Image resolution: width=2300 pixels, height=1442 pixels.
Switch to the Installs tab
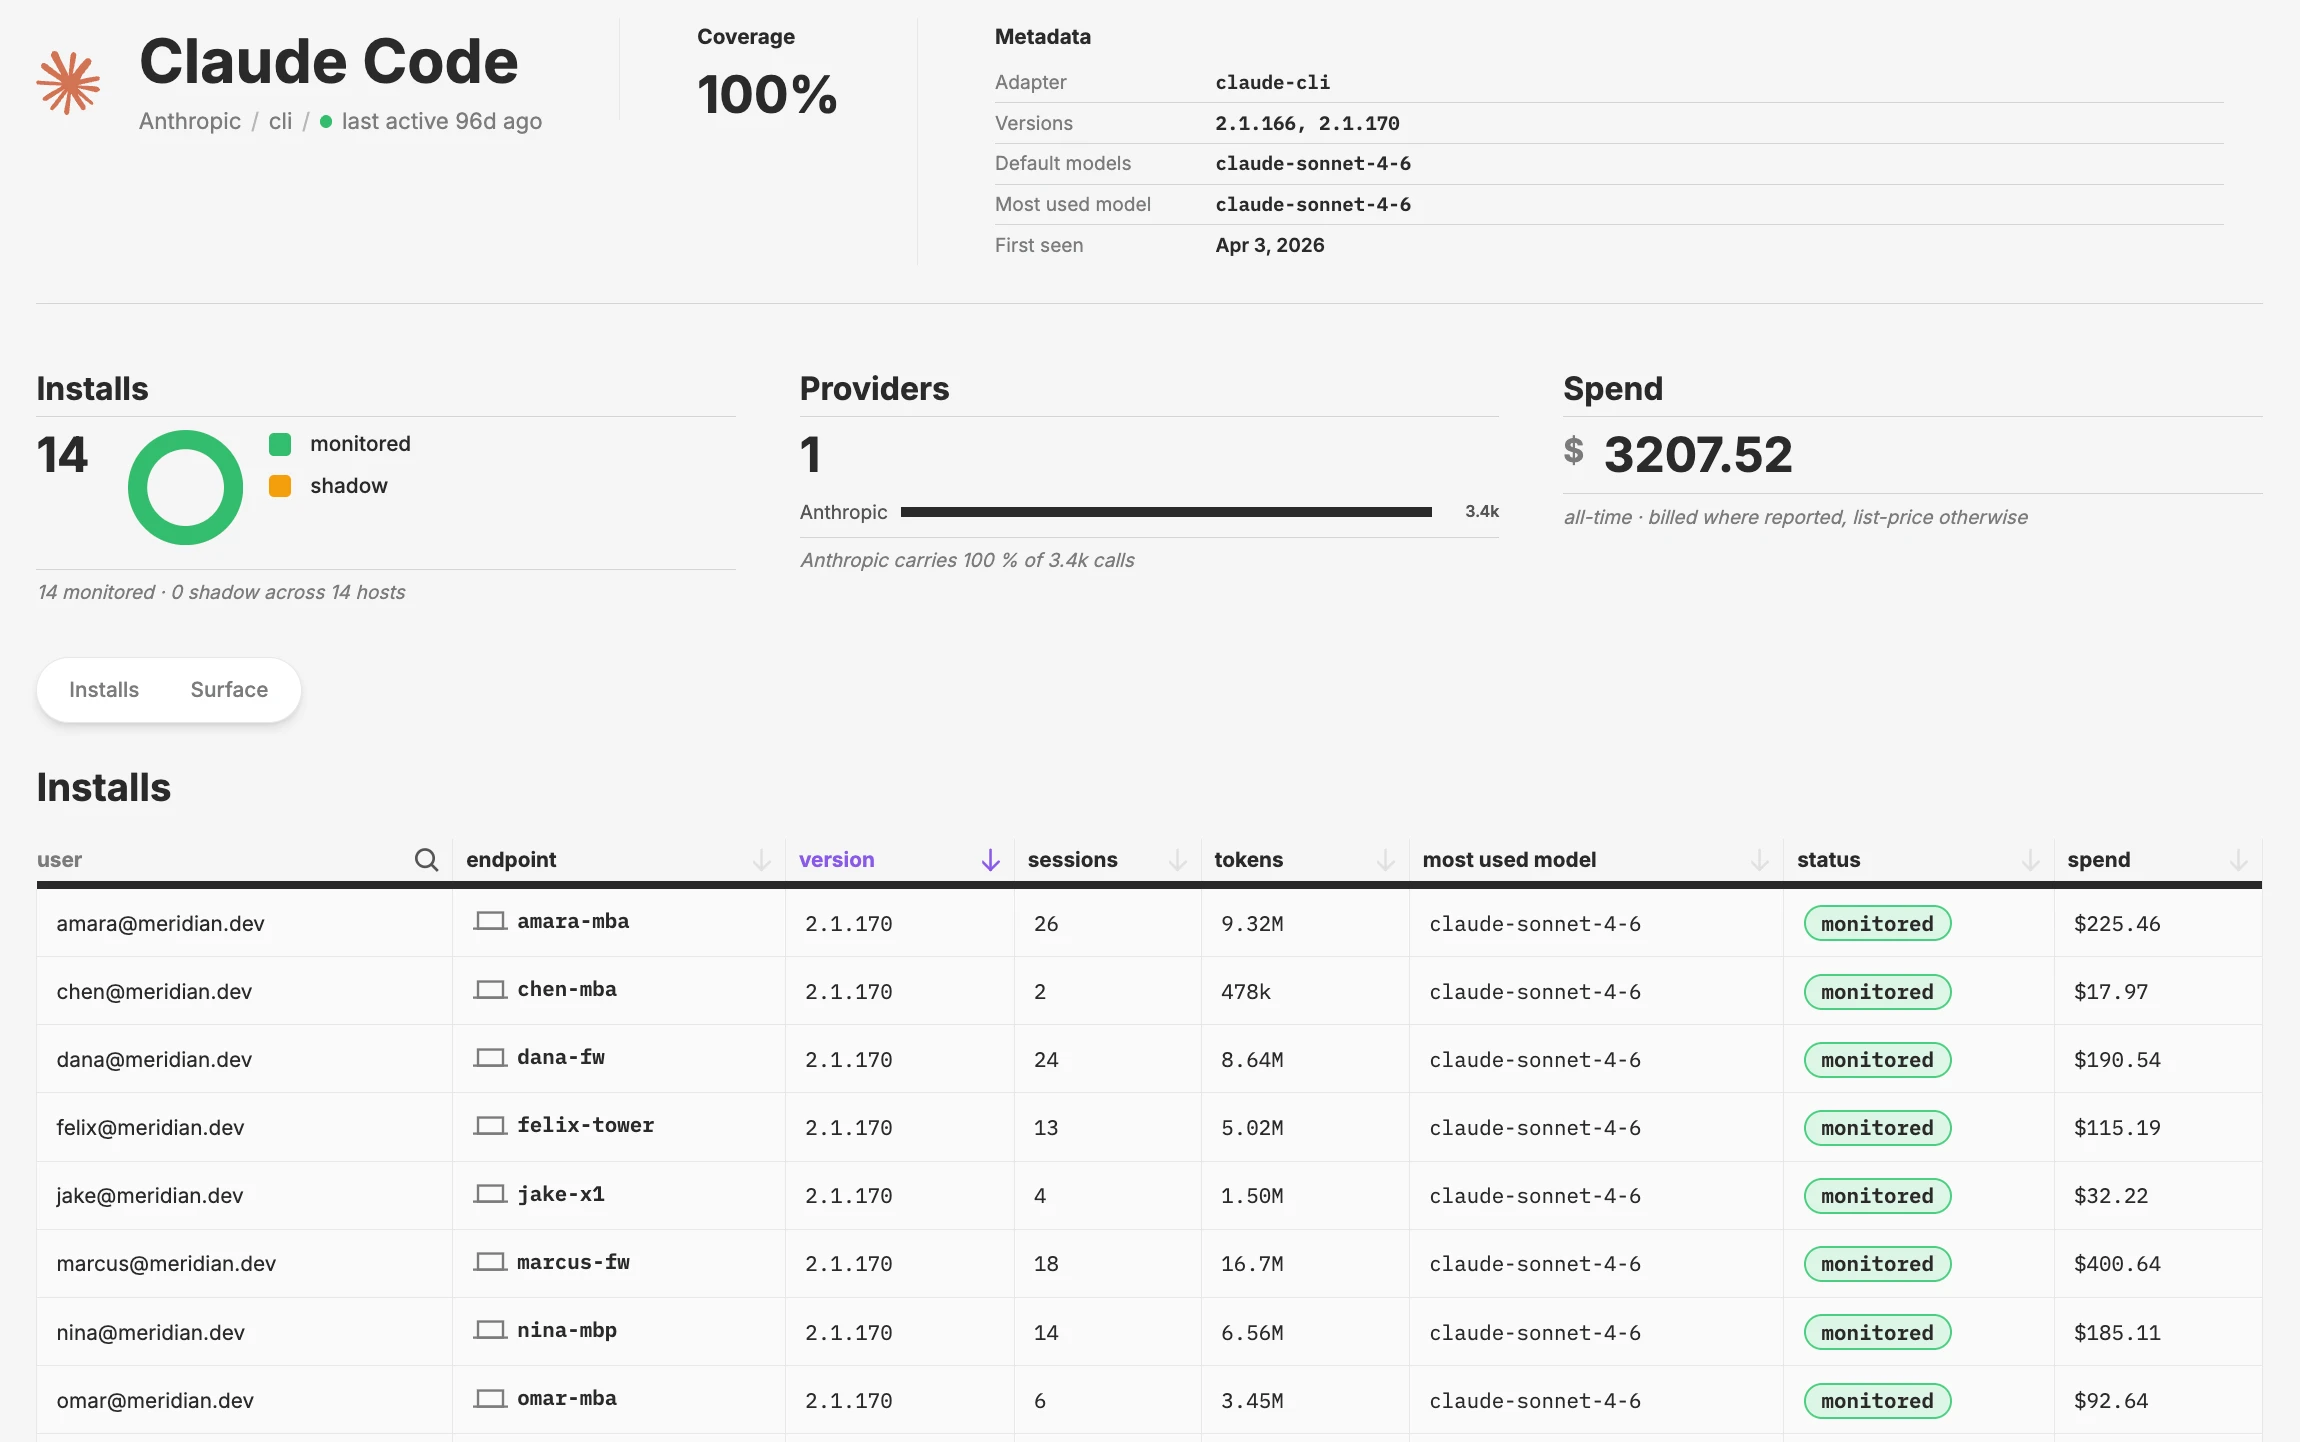(104, 690)
